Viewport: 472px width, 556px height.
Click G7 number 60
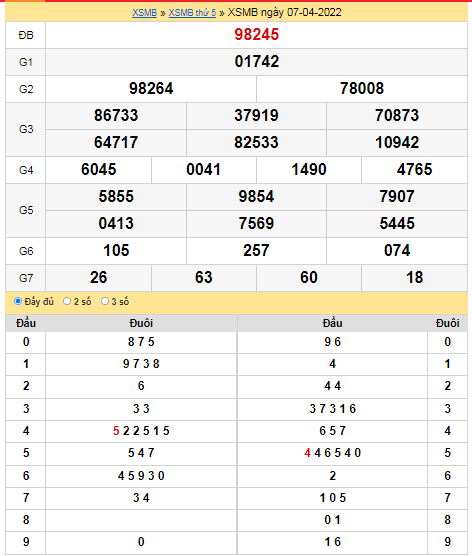click(x=309, y=278)
